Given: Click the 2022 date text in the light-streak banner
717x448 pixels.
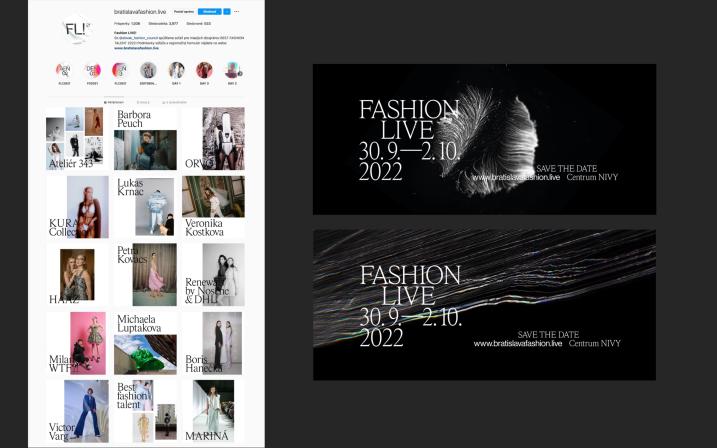Looking at the screenshot, I should click(x=381, y=338).
